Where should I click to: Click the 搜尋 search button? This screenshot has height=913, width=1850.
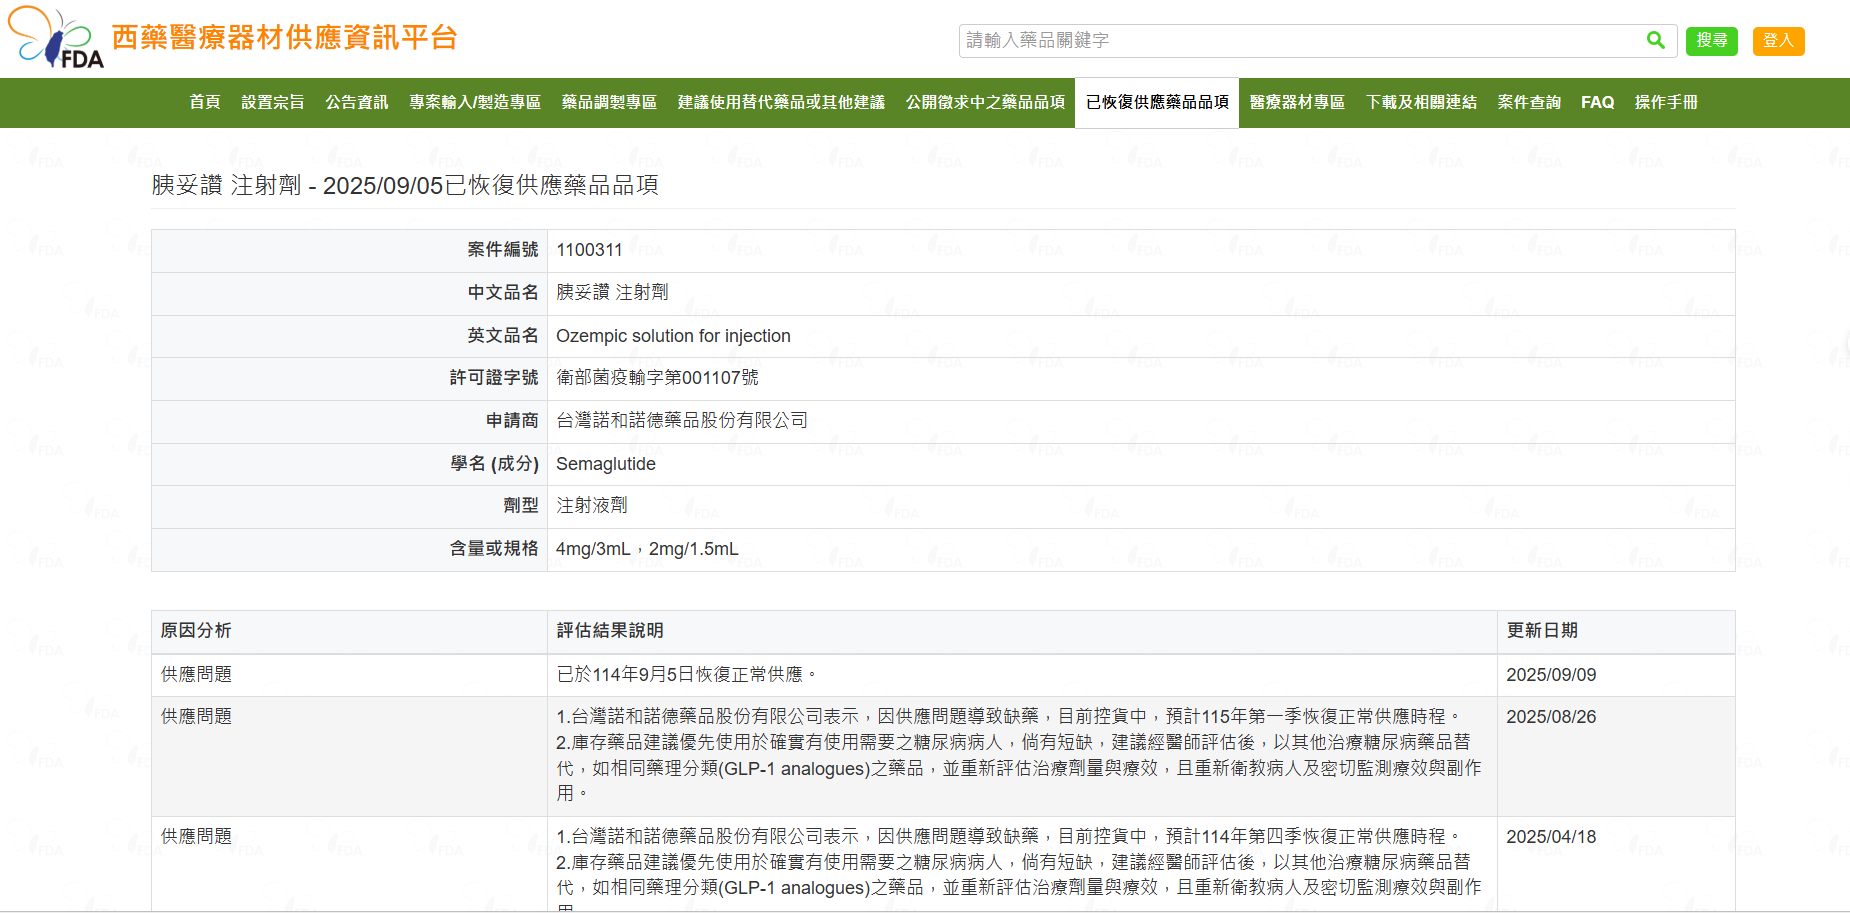[x=1712, y=41]
